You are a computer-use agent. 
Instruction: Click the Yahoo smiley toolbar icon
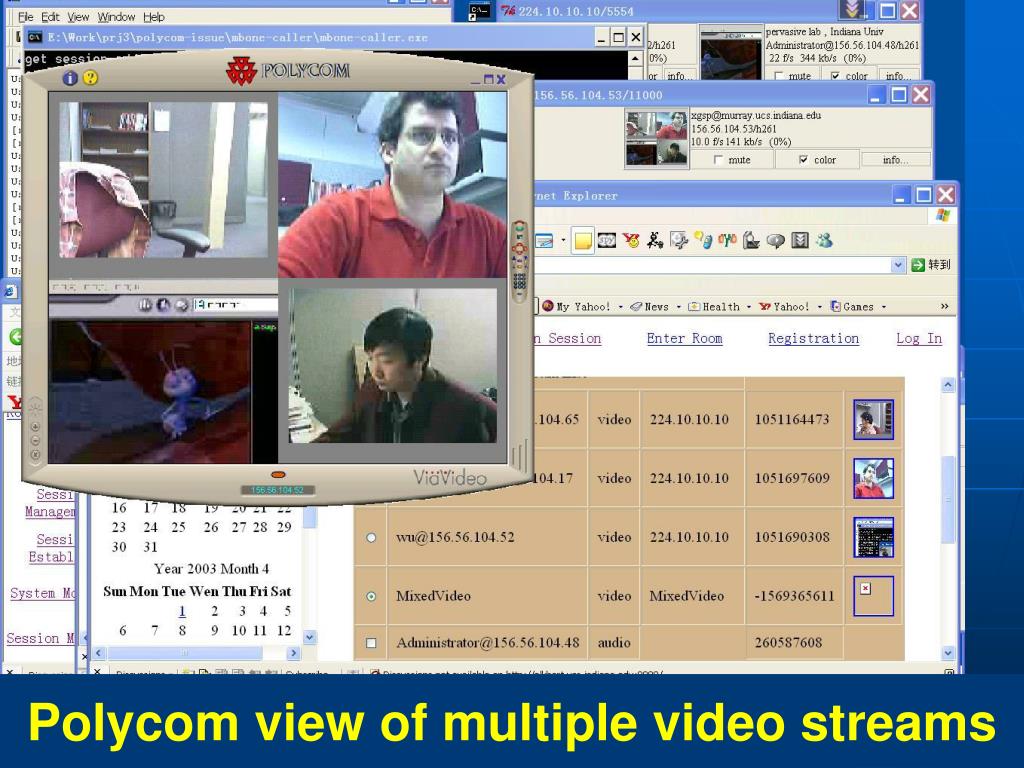coord(631,241)
